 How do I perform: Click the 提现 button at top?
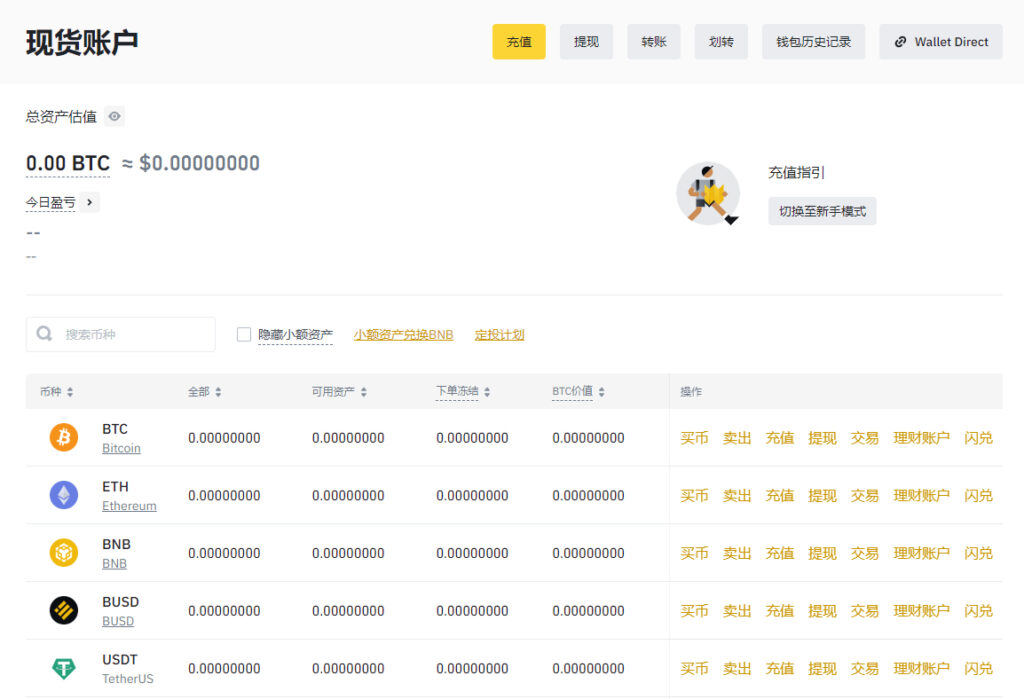(x=586, y=42)
